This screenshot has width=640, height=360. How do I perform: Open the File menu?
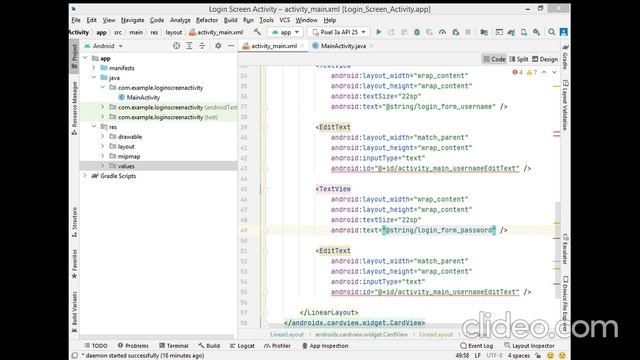[x=76, y=20]
